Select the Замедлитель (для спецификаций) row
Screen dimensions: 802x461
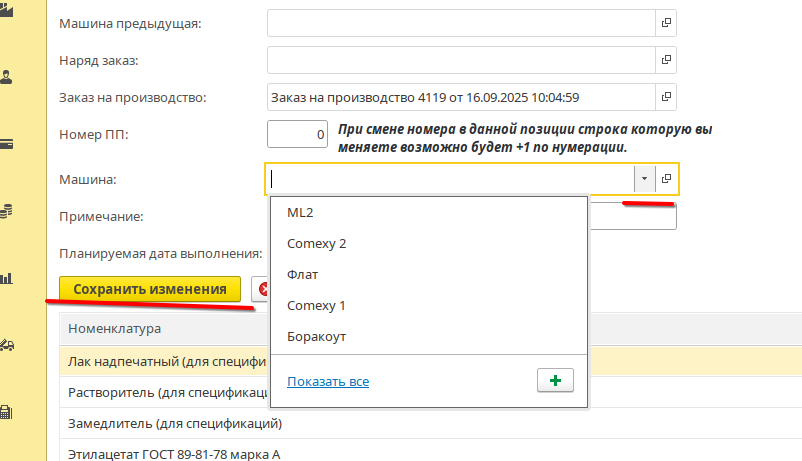click(175, 423)
